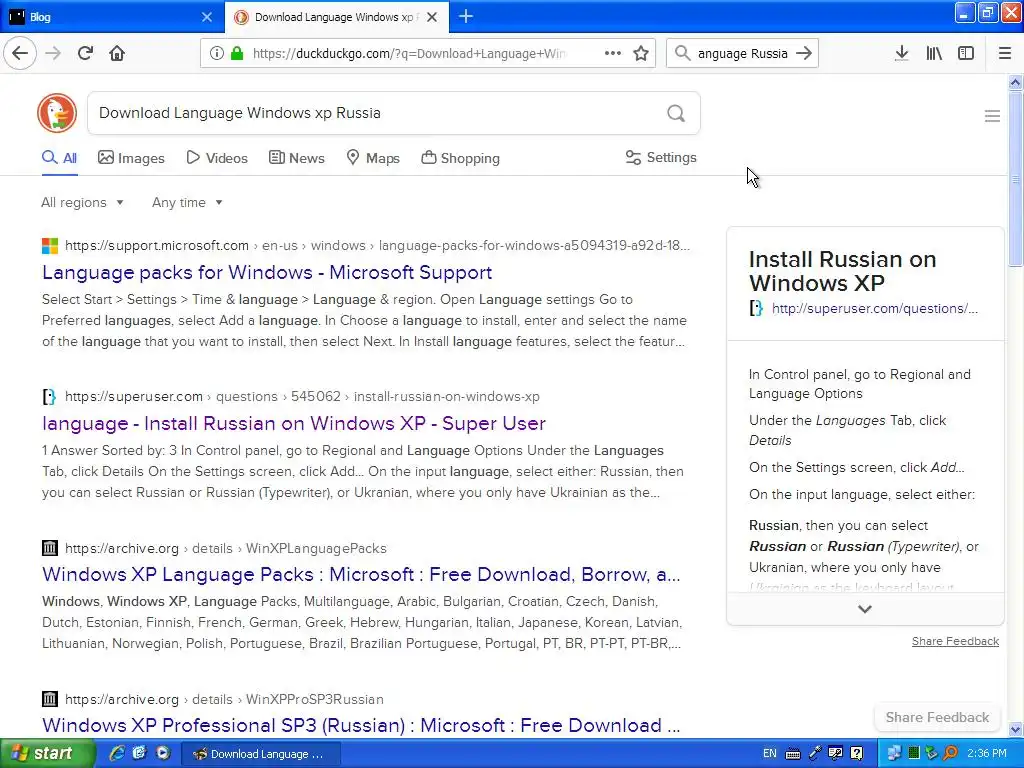Close the Download Language Windows xp tab
The height and width of the screenshot is (768, 1024).
[x=432, y=17]
